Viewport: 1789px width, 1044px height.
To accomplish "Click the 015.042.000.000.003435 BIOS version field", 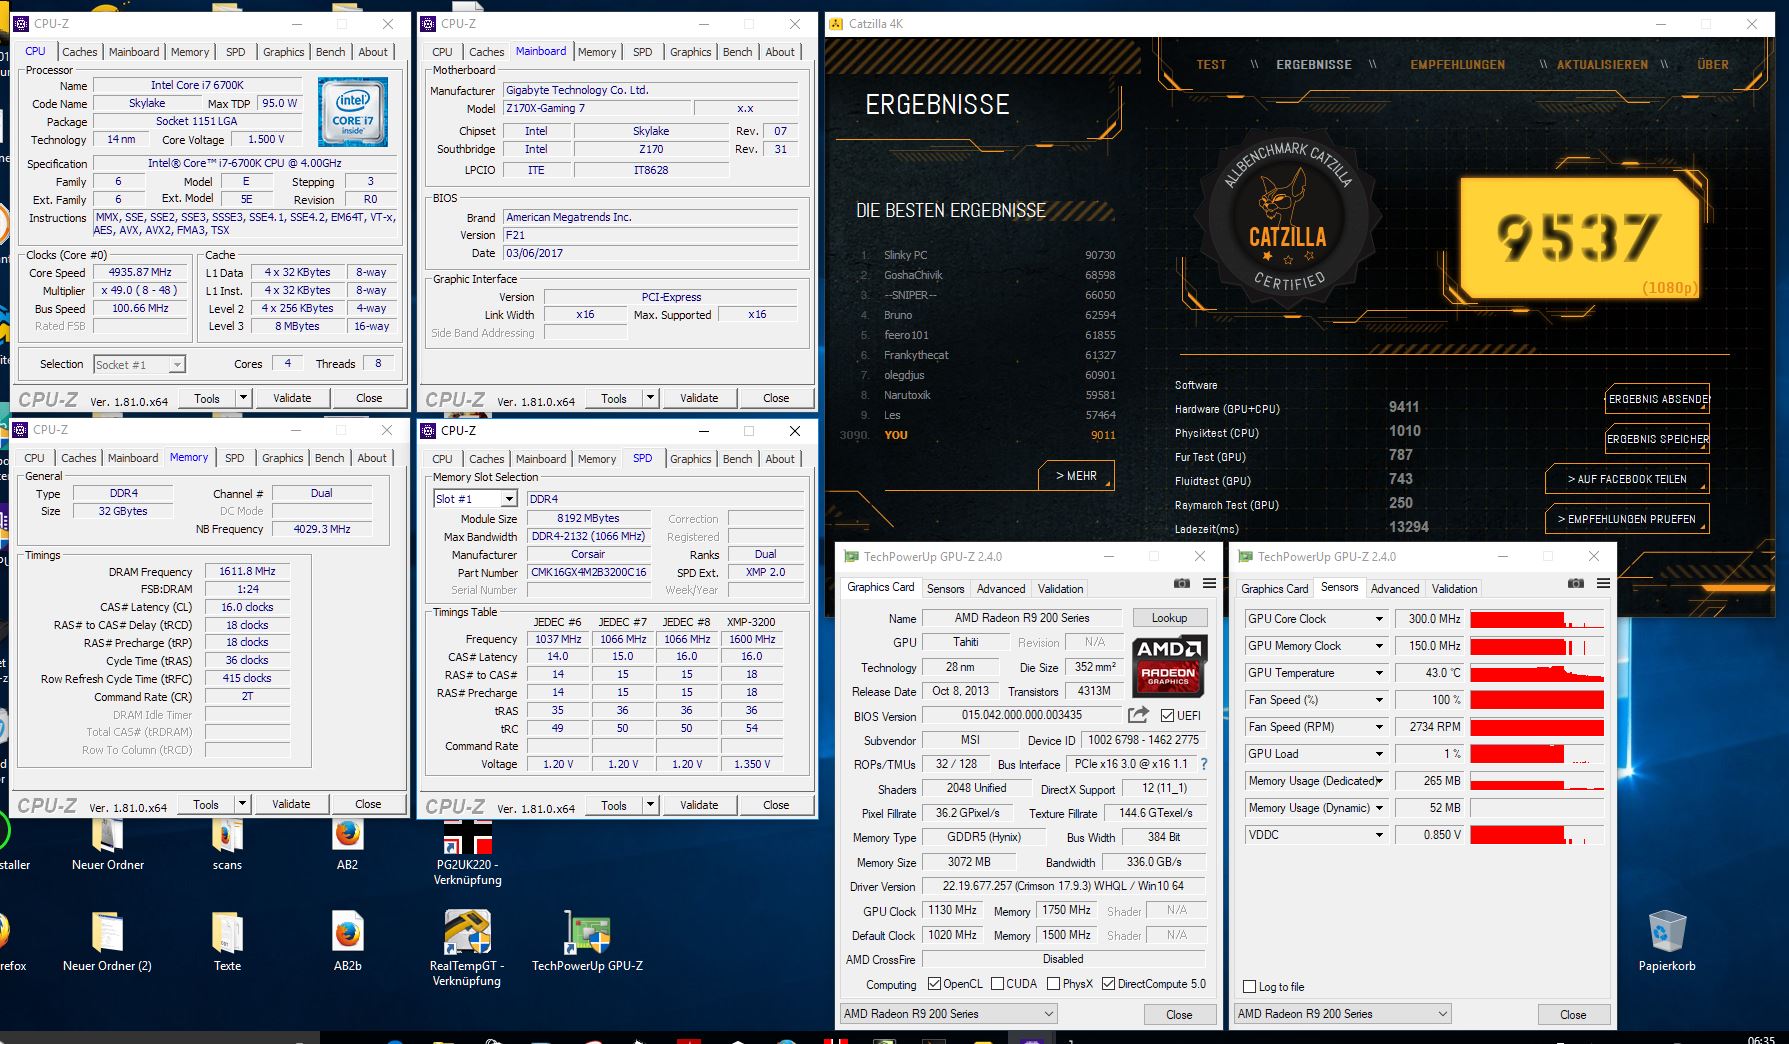I will [1022, 715].
